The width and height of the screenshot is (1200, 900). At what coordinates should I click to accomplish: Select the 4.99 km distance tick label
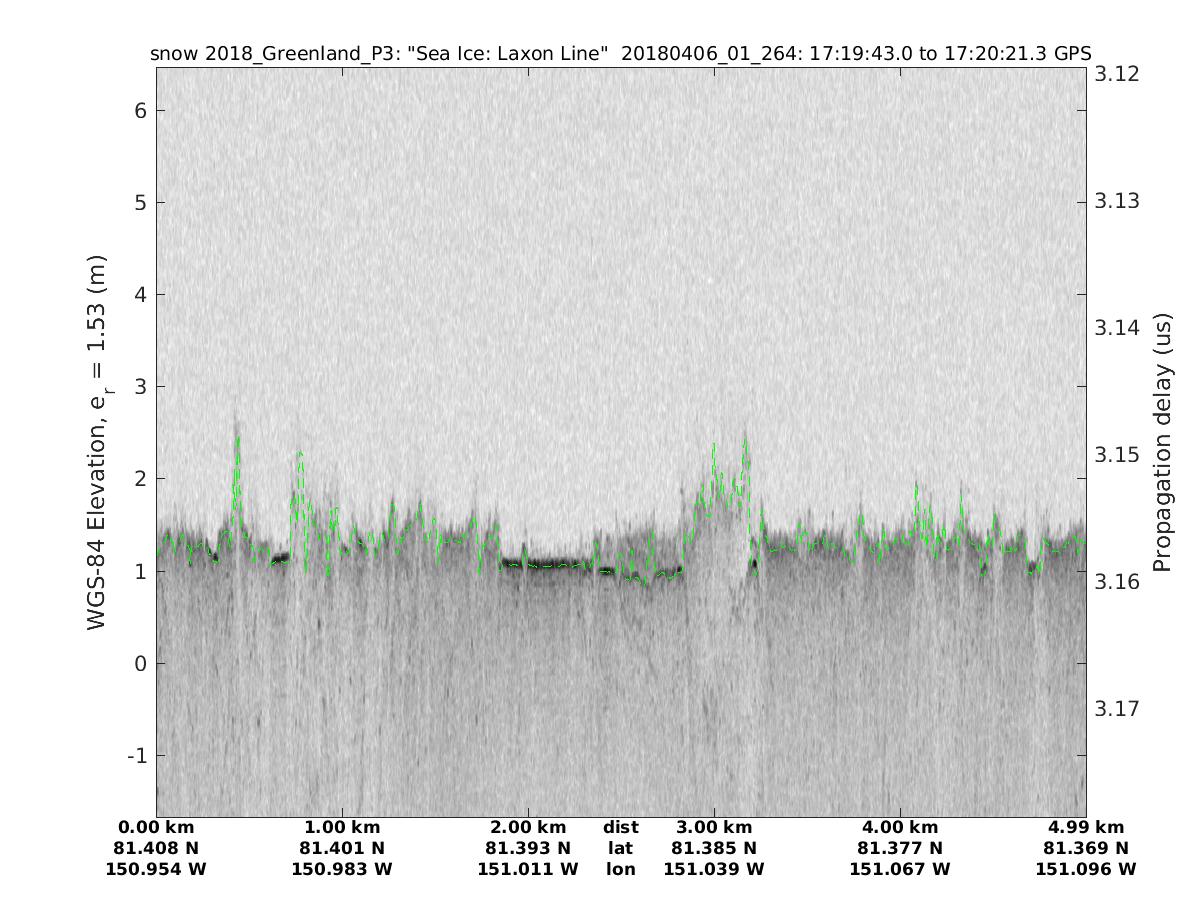1086,828
